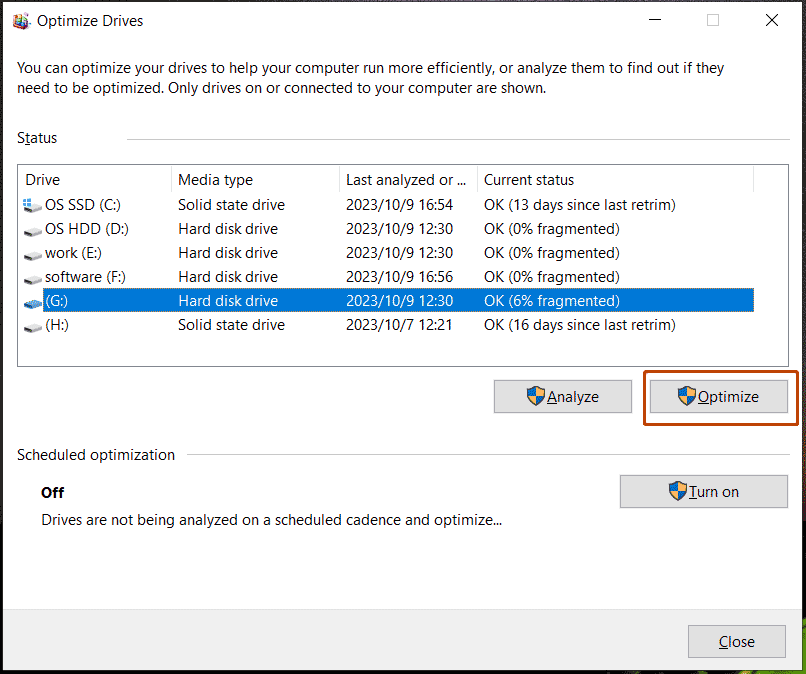Click 'Solid state drive' in the C: row
The image size is (806, 674).
pos(231,205)
